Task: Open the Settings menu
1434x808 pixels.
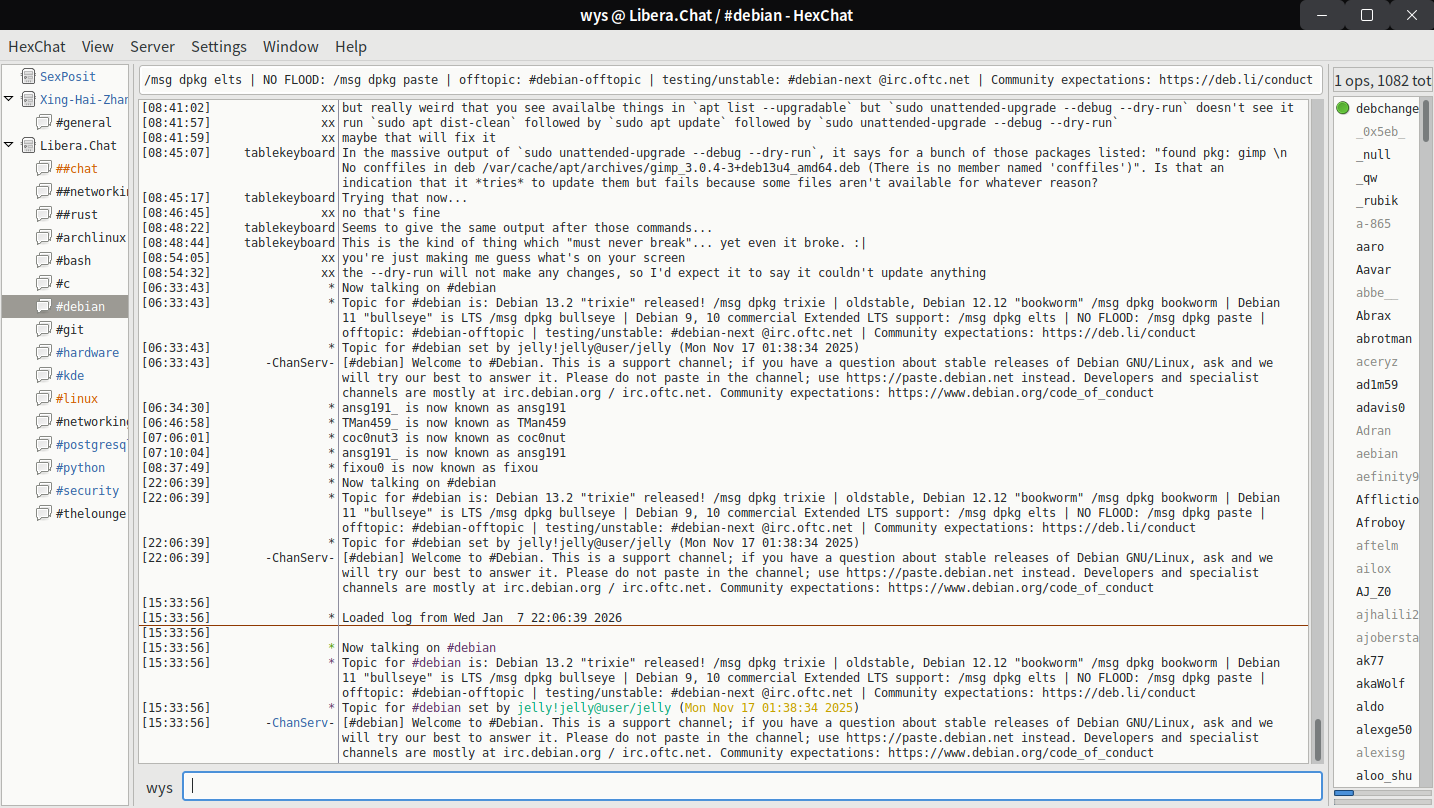Action: (219, 46)
